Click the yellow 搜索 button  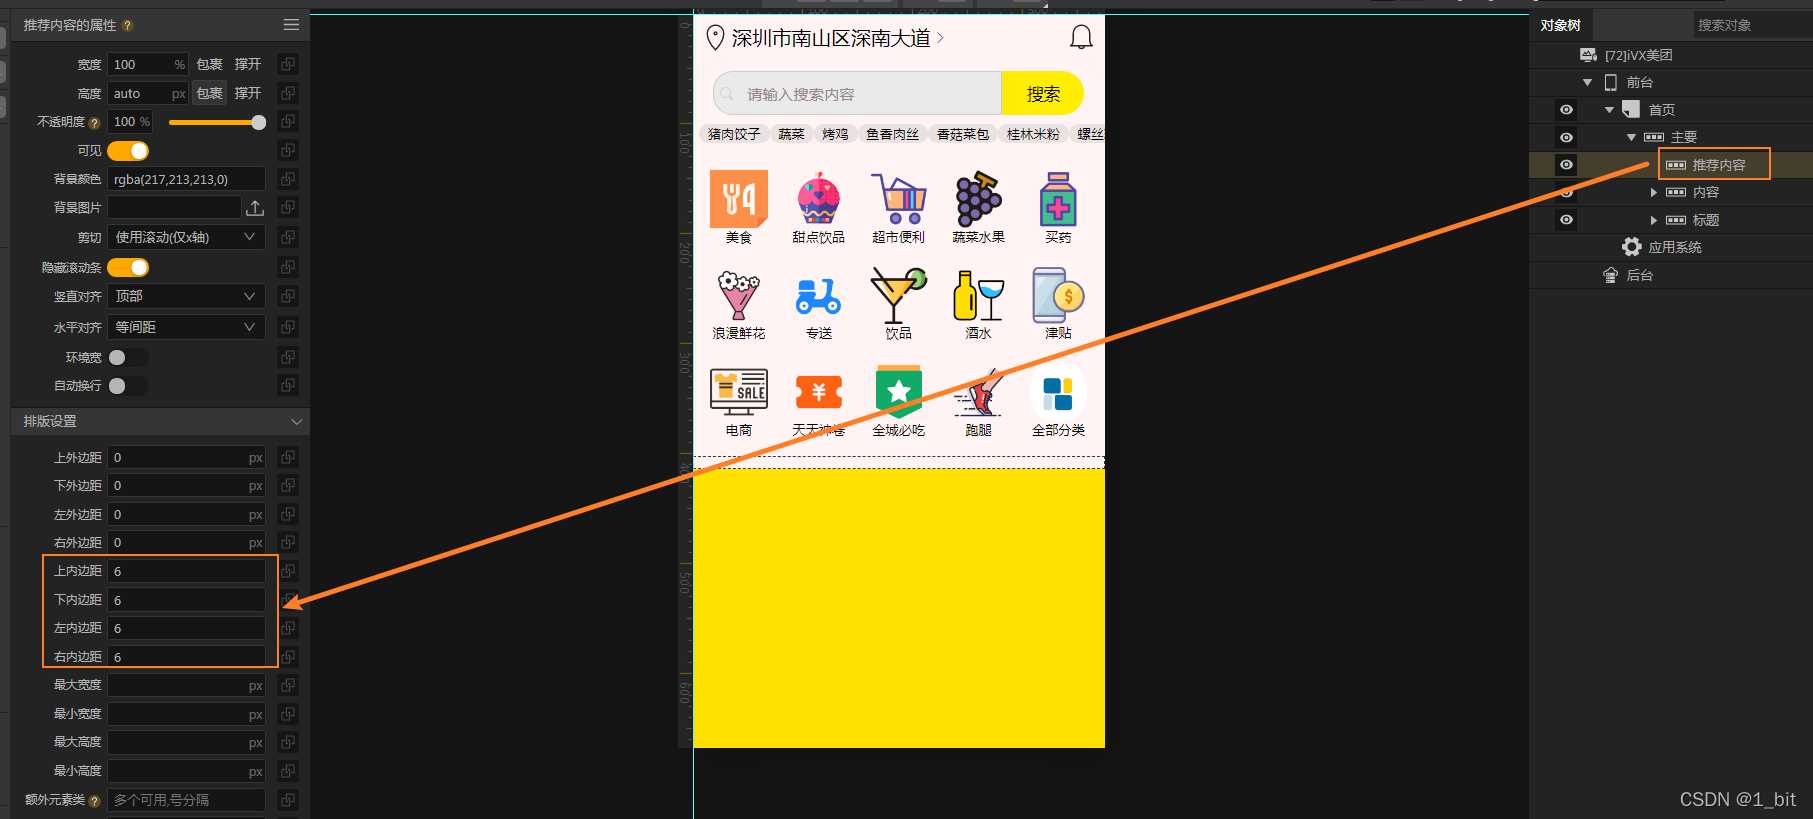[1042, 94]
